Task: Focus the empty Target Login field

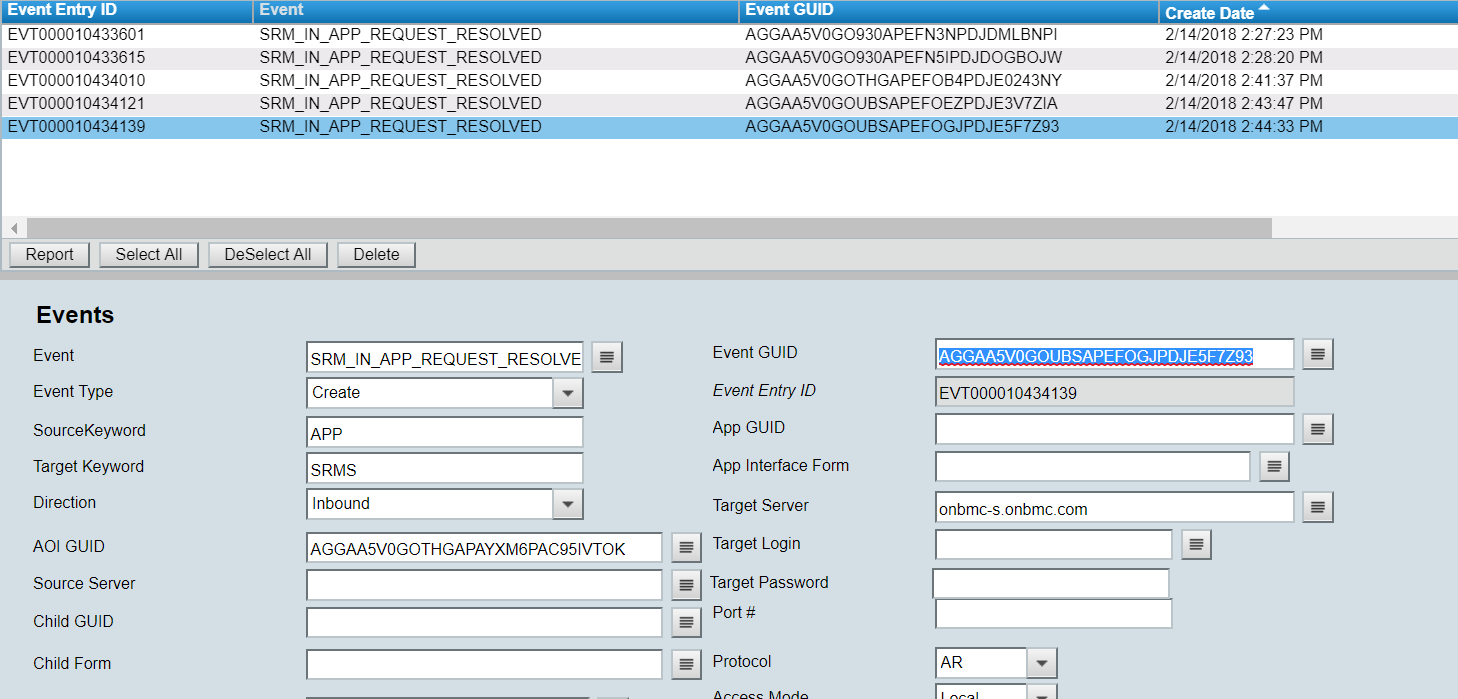Action: 1054,545
